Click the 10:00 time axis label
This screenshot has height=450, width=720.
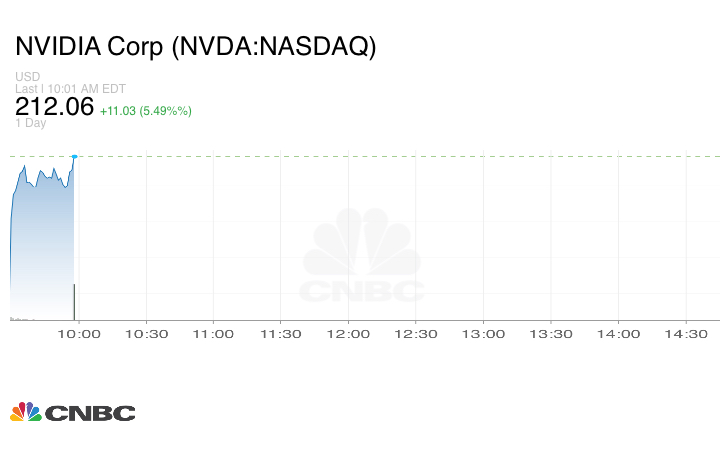[x=78, y=334]
